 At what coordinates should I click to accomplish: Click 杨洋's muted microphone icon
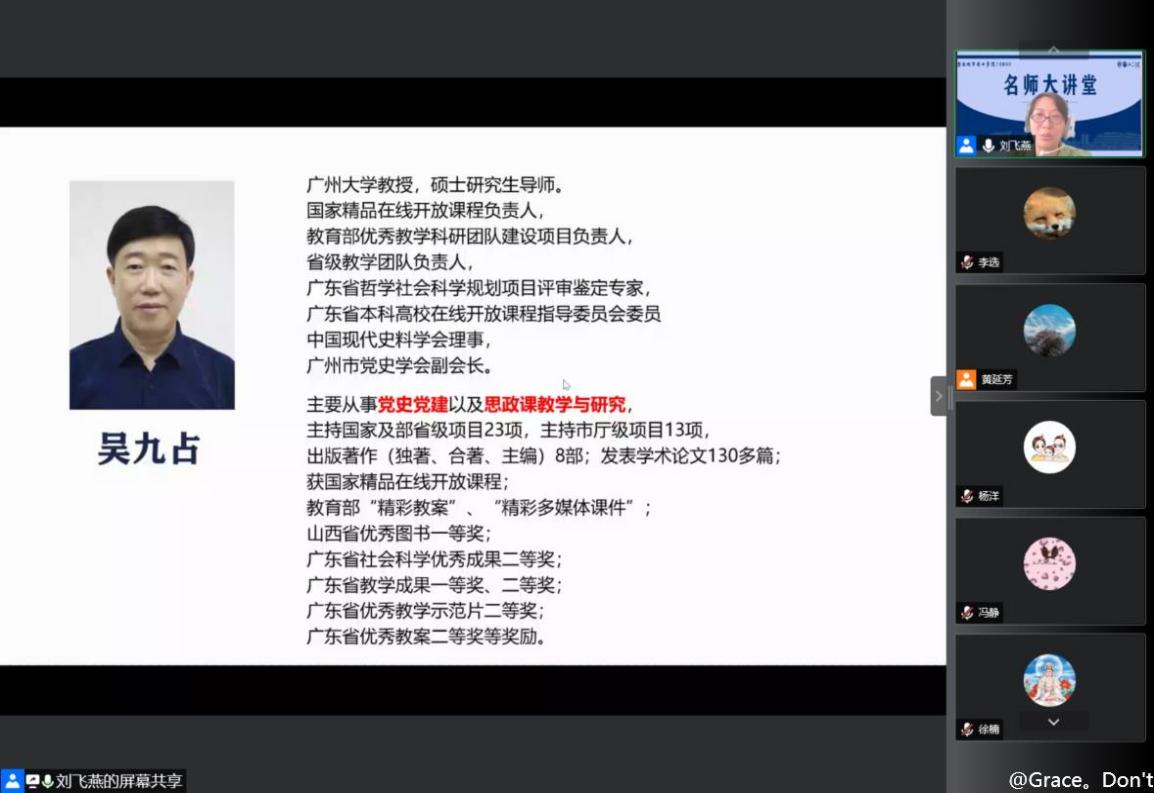click(x=967, y=496)
